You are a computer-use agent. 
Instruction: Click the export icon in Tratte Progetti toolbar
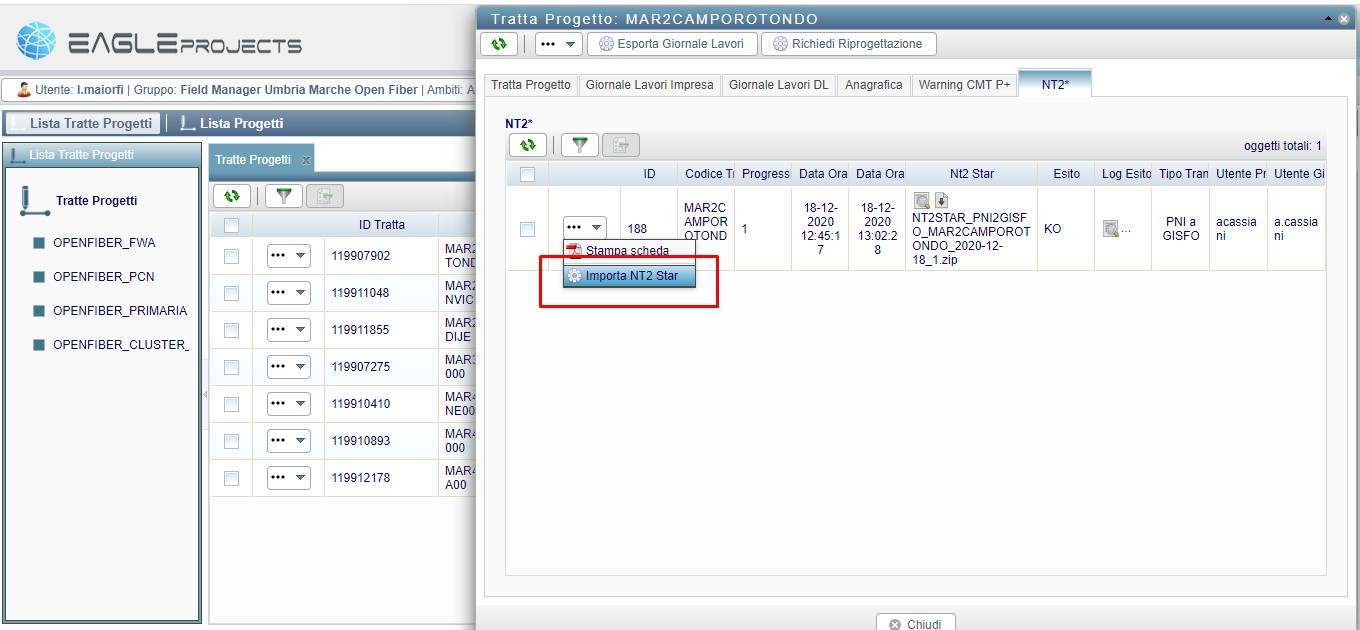(325, 196)
